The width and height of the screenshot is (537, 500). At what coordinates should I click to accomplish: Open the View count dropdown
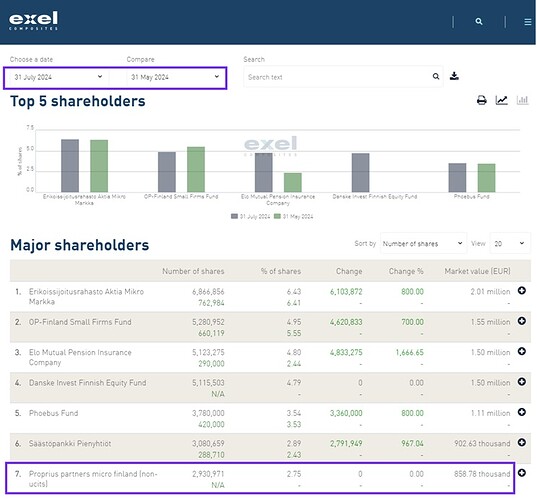[510, 243]
